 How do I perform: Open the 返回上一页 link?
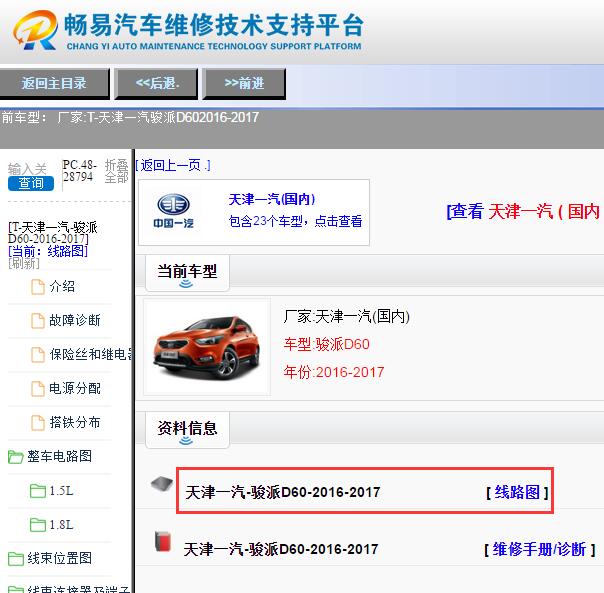click(173, 165)
